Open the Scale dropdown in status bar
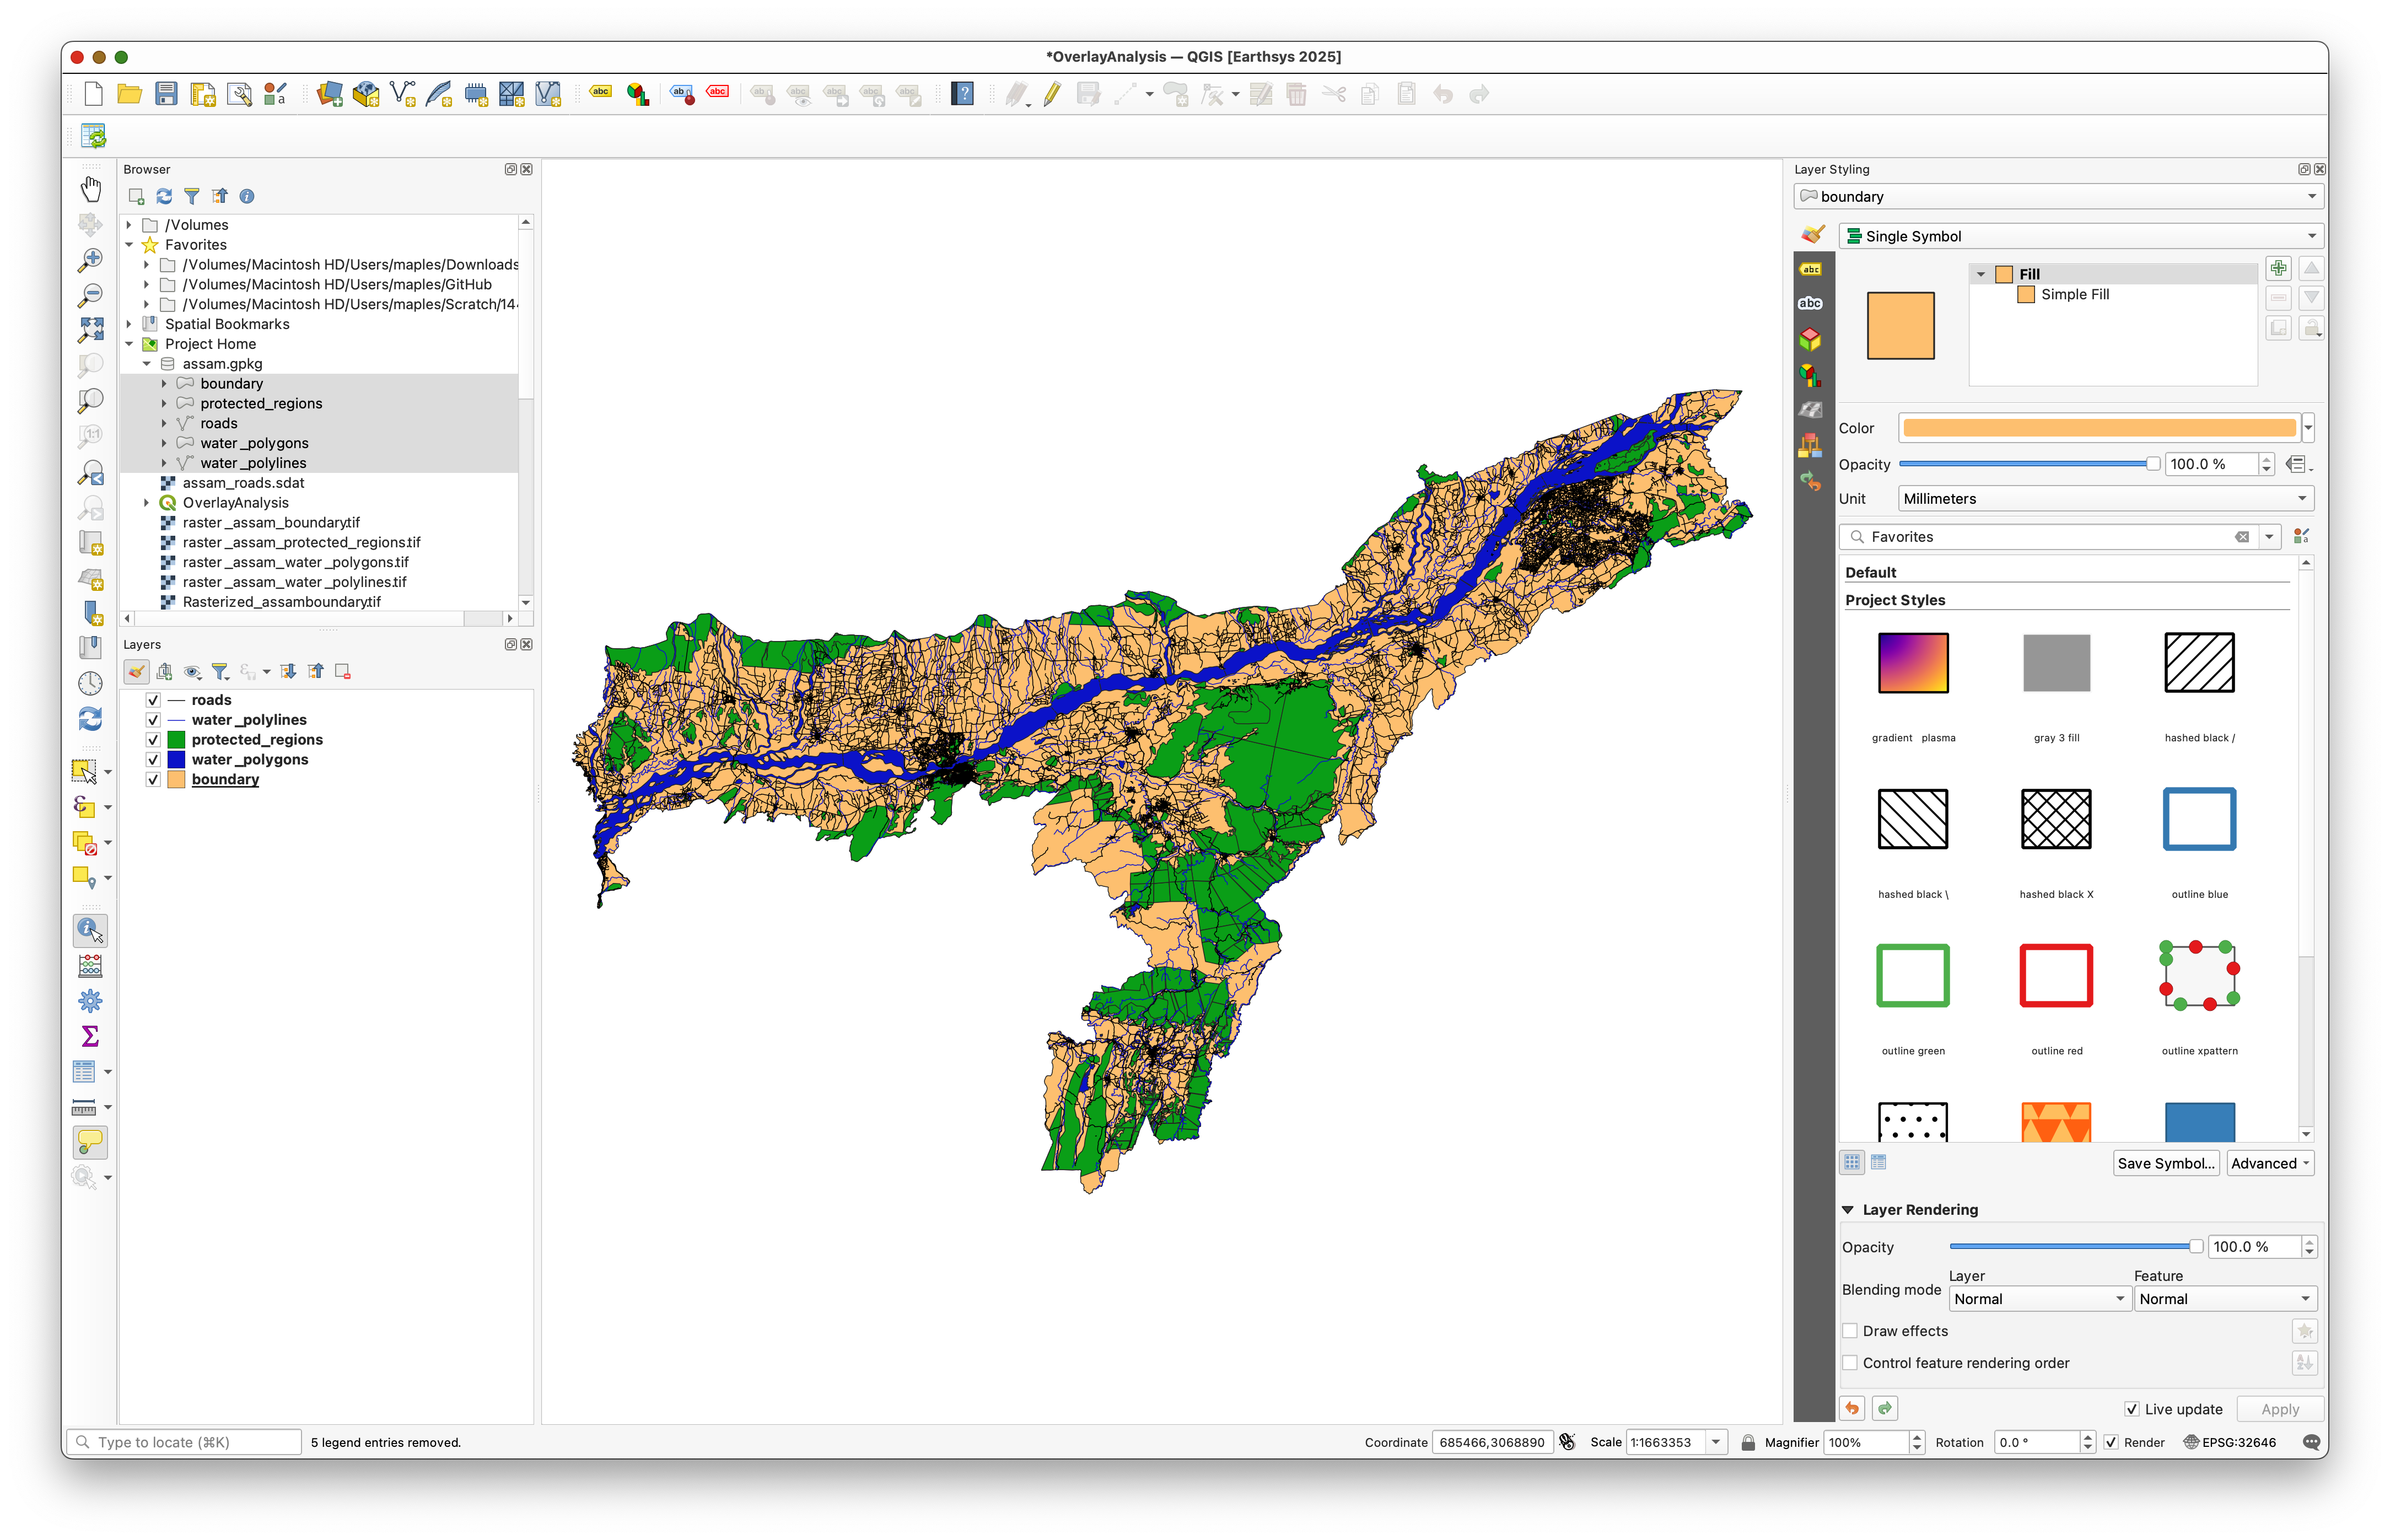Viewport: 2390px width, 1540px height. click(x=1716, y=1442)
